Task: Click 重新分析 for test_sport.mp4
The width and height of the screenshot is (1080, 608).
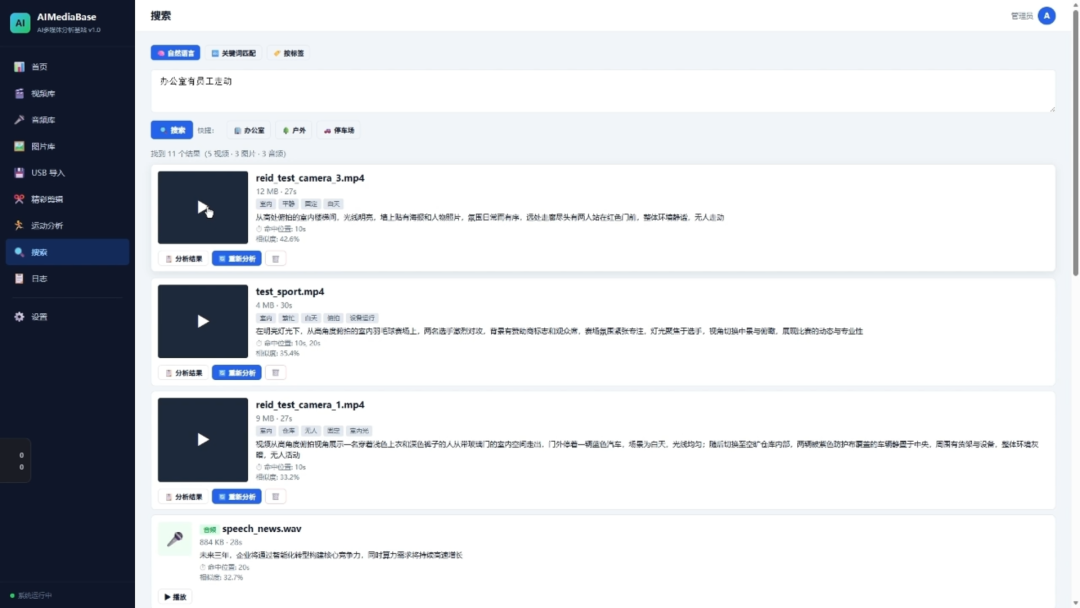Action: tap(236, 373)
